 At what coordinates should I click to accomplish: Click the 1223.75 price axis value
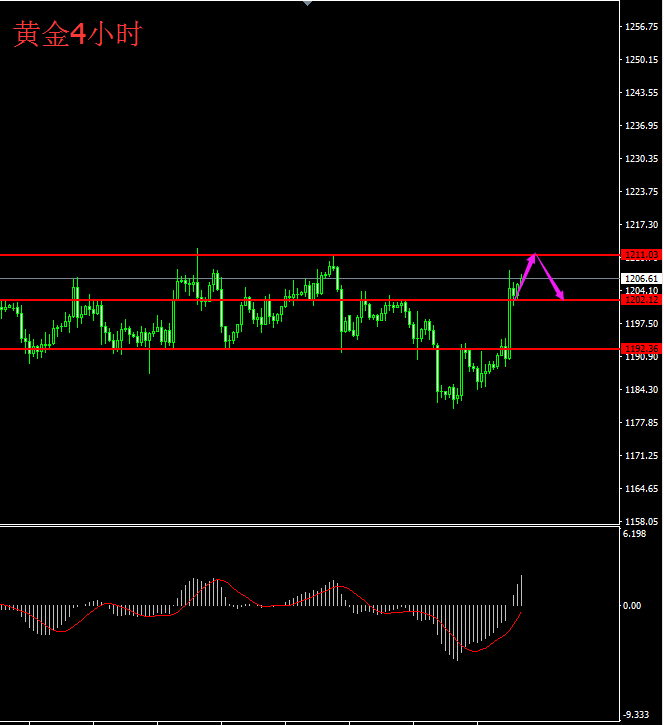click(641, 192)
